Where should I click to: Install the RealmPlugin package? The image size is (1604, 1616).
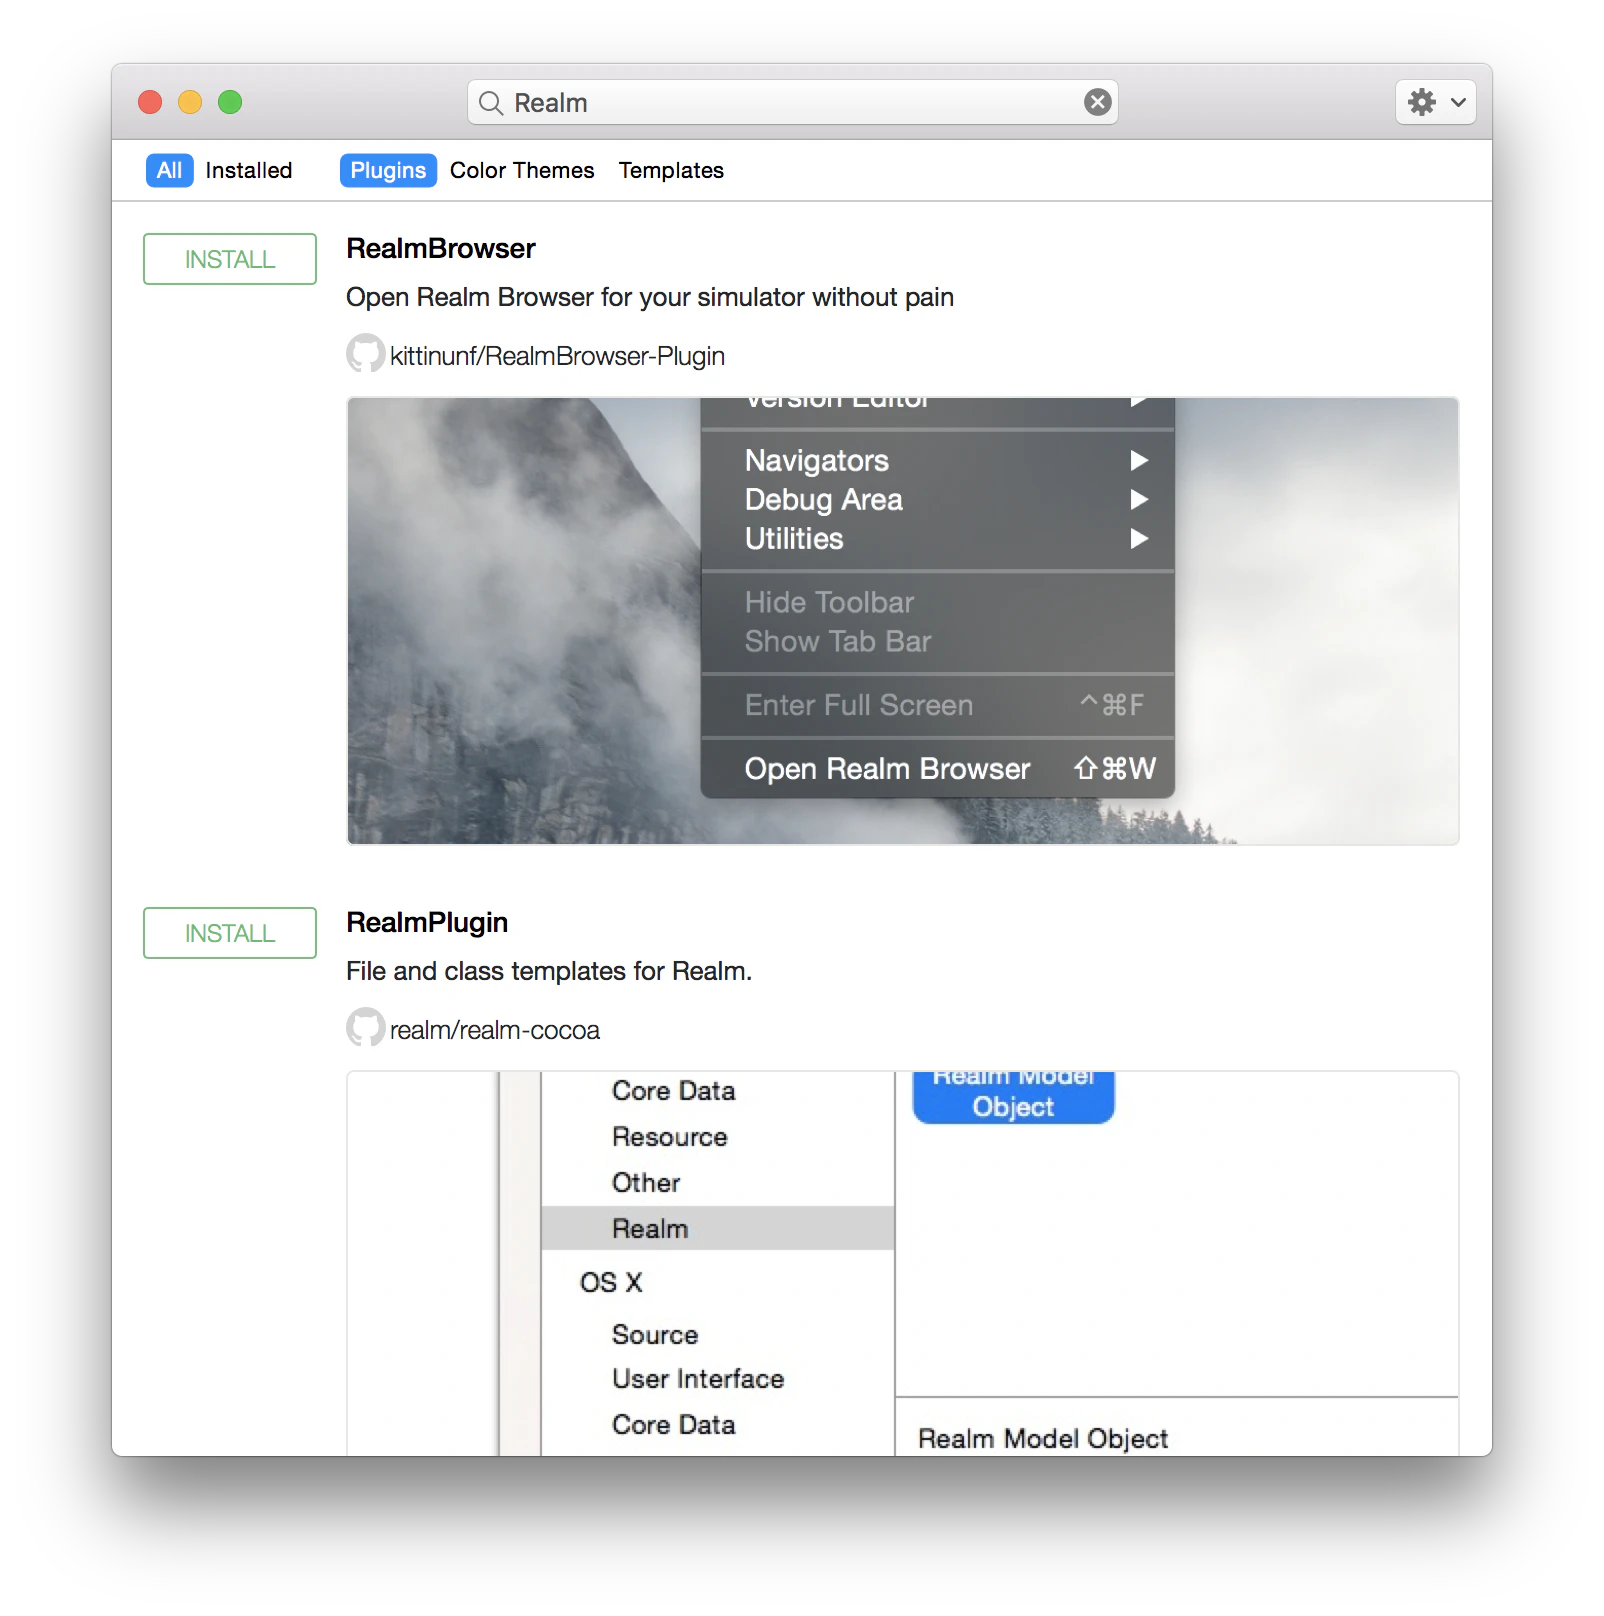[x=230, y=933]
